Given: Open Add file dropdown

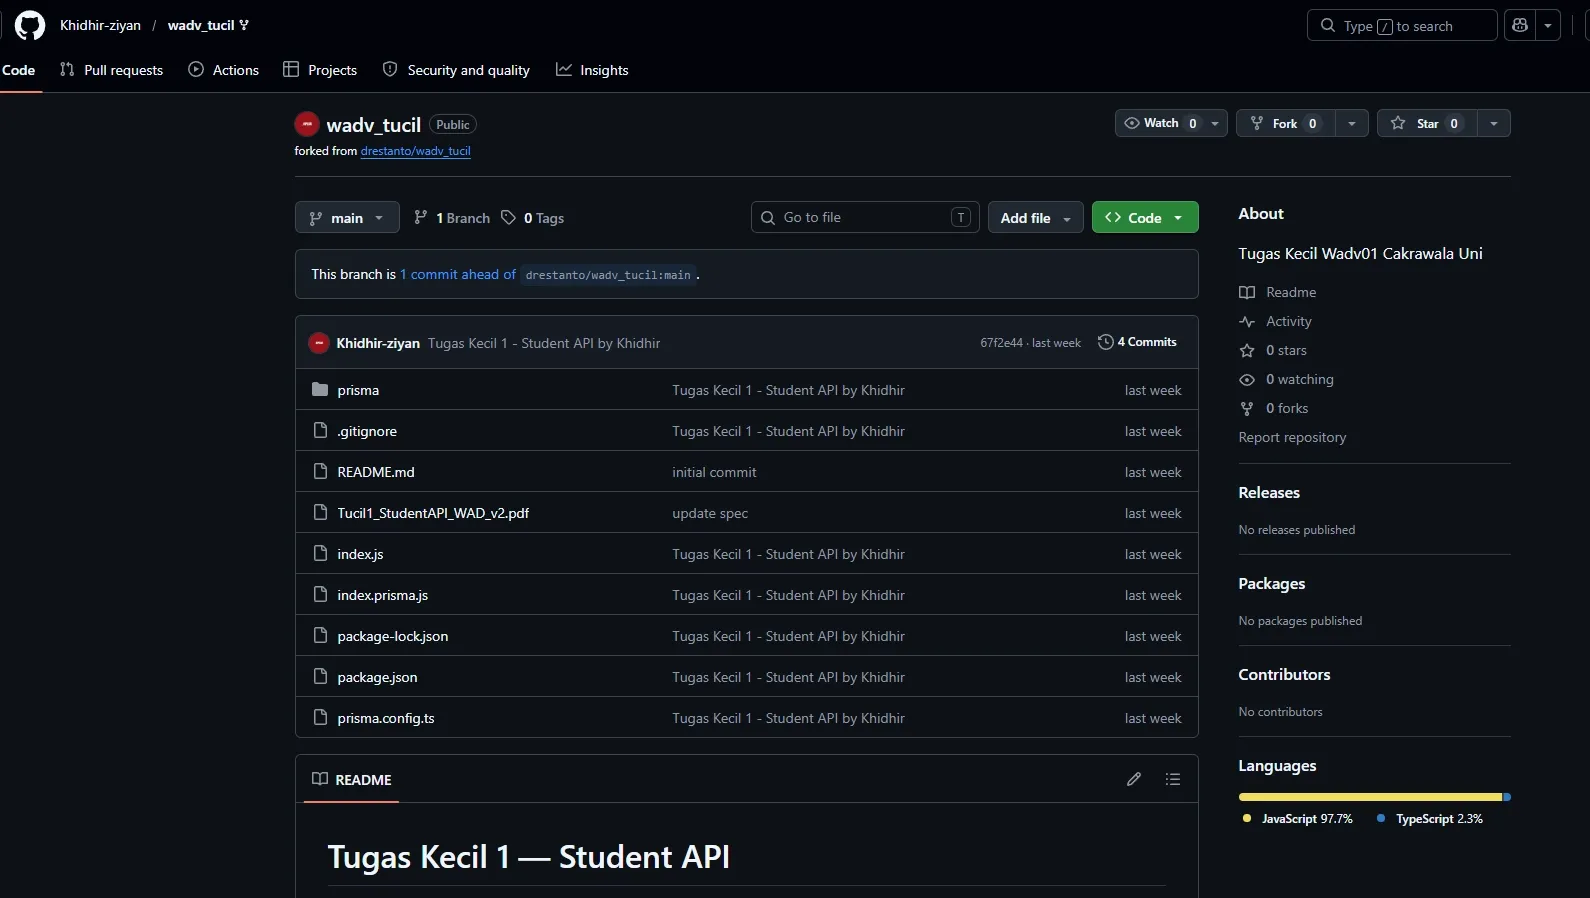Looking at the screenshot, I should tap(1035, 217).
